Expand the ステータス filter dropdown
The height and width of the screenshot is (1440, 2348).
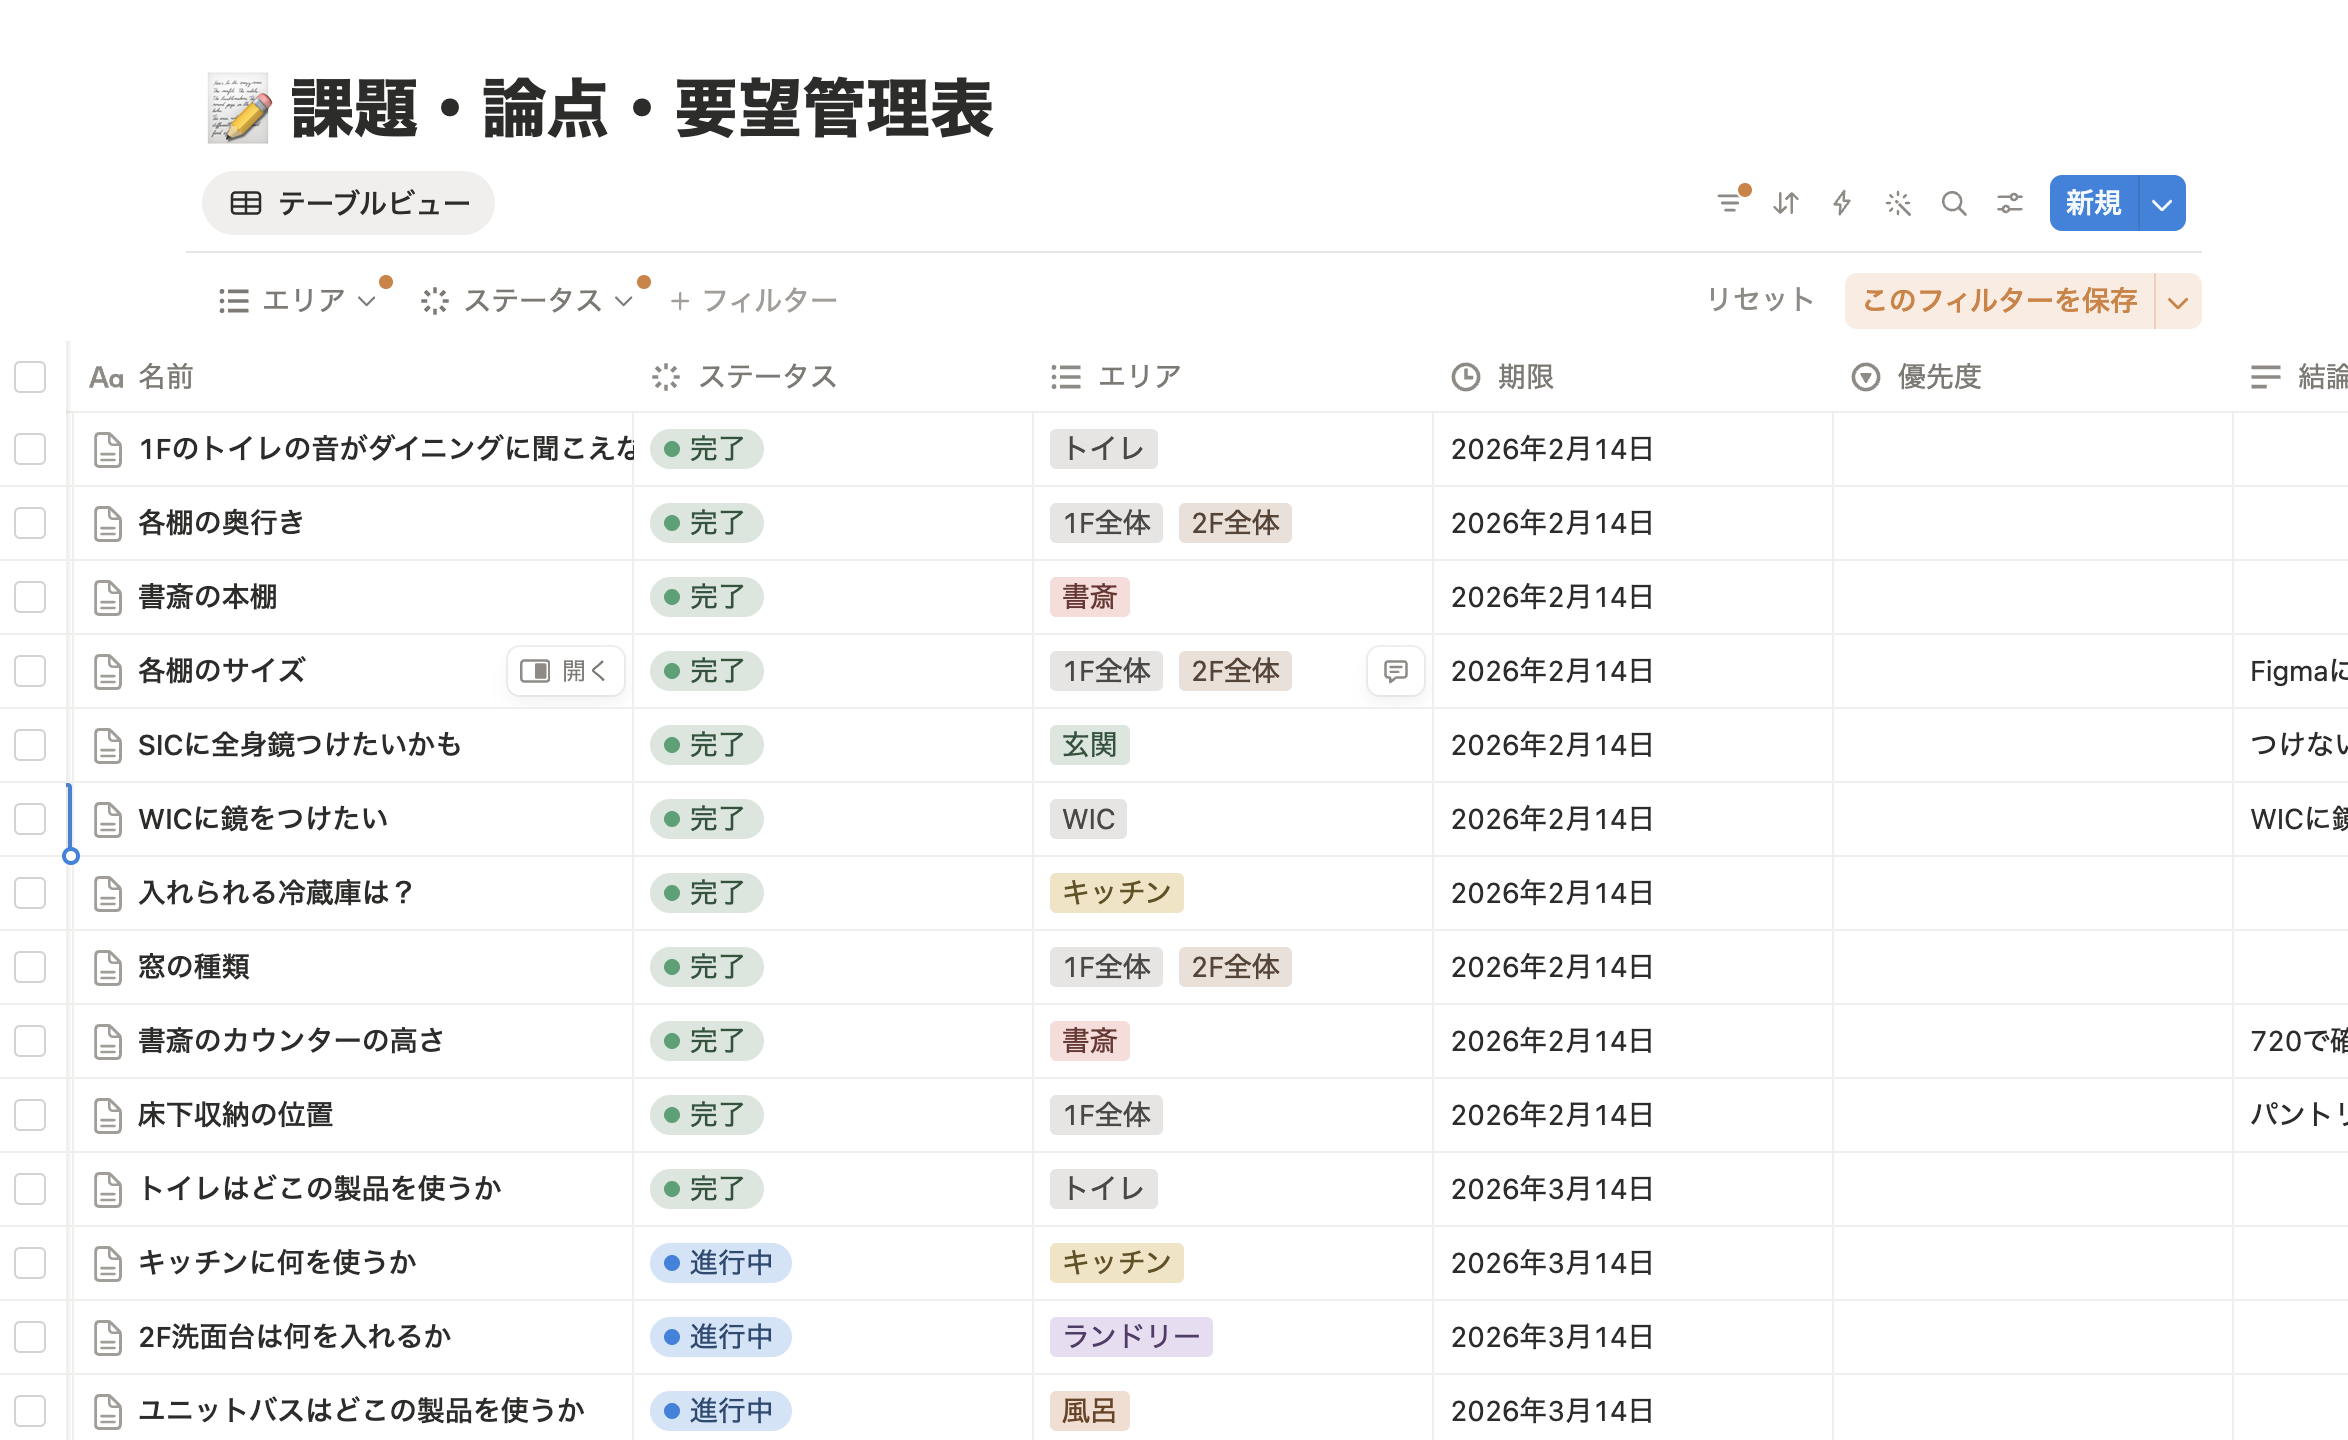click(528, 300)
